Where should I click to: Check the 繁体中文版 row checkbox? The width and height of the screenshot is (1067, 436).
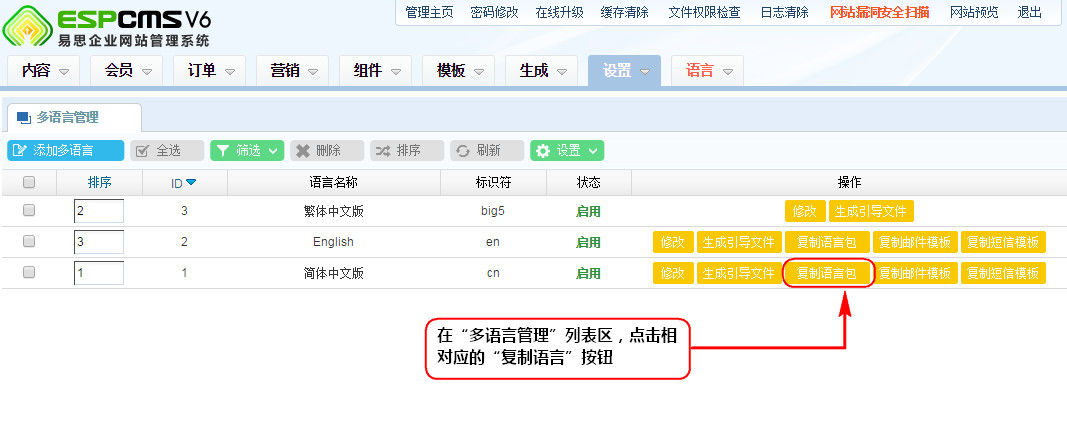pos(29,211)
